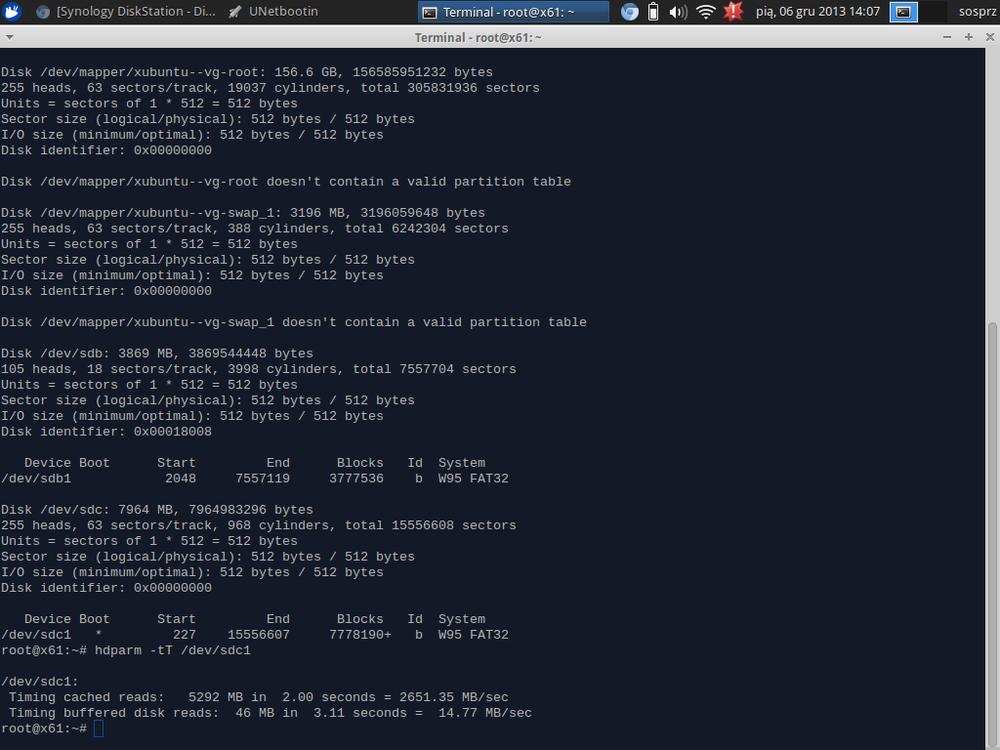The height and width of the screenshot is (750, 1000).
Task: Maximize the Terminal window
Action: coord(968,38)
